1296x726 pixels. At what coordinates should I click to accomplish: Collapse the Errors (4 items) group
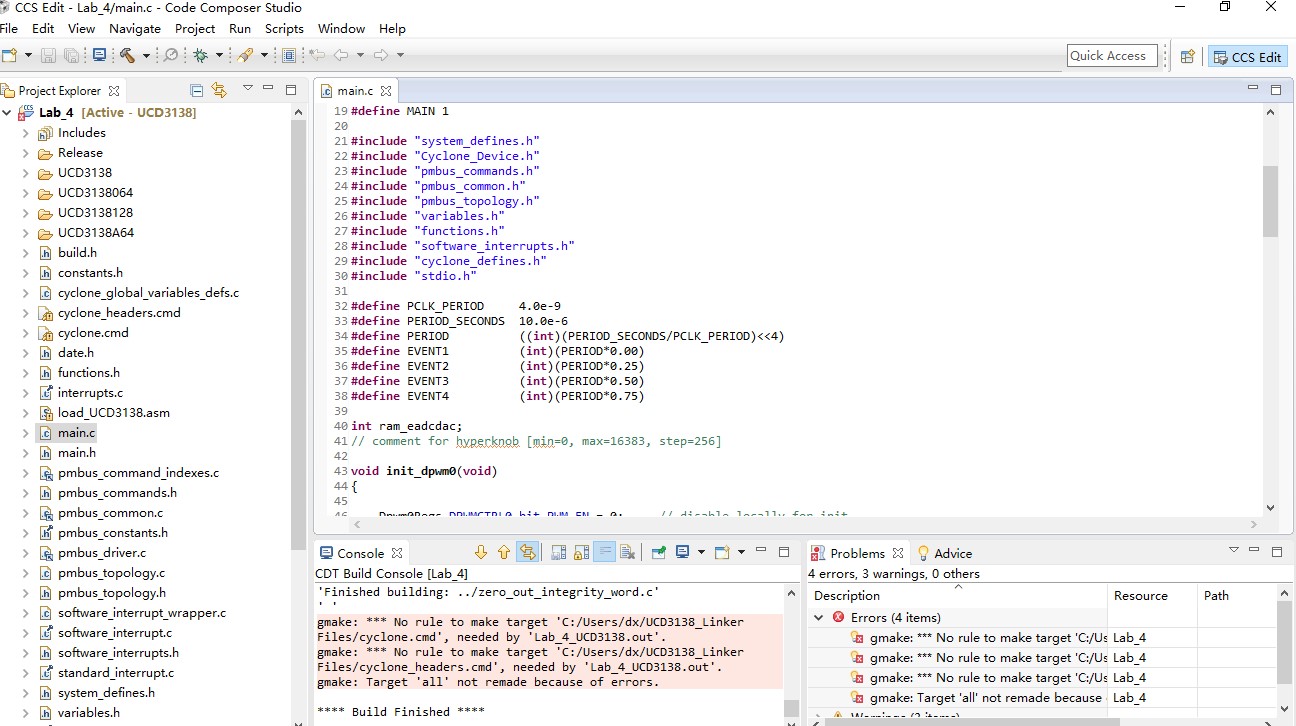click(x=819, y=618)
